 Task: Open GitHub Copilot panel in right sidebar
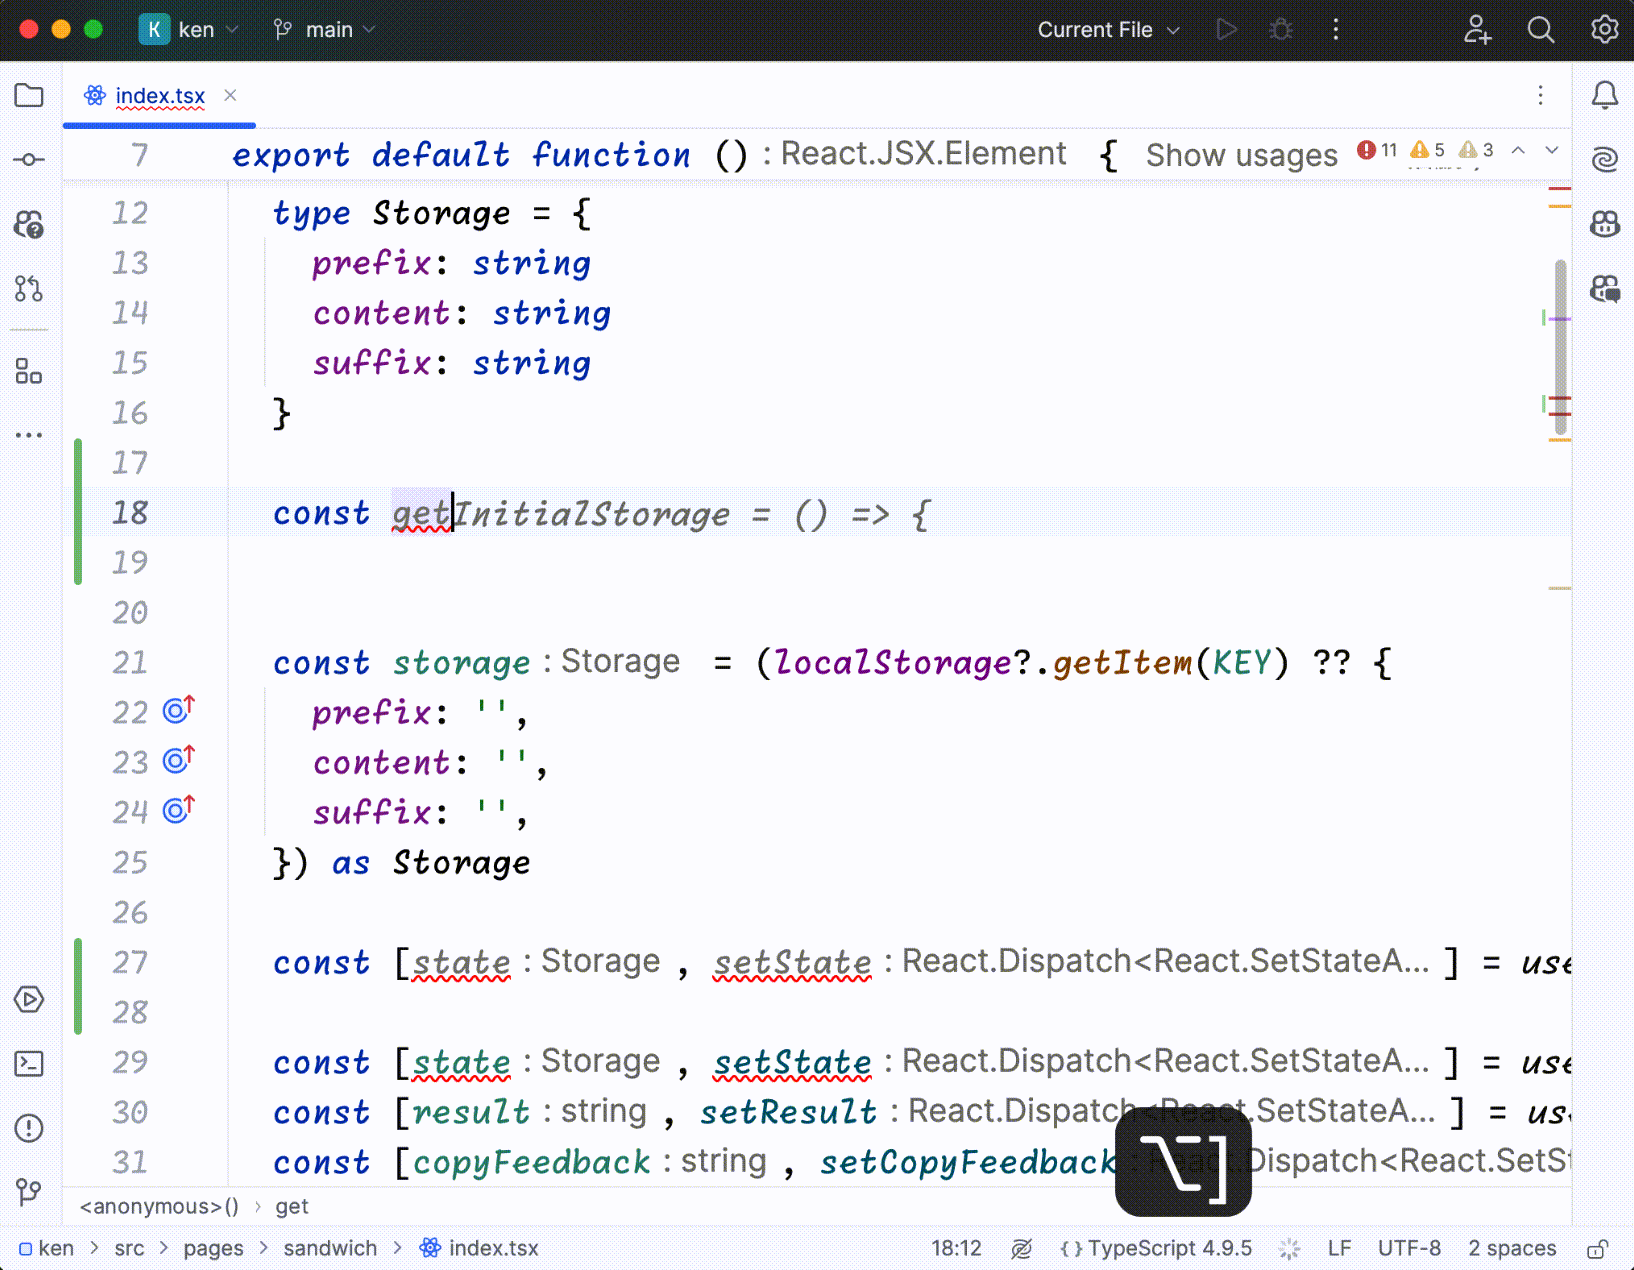click(1605, 224)
